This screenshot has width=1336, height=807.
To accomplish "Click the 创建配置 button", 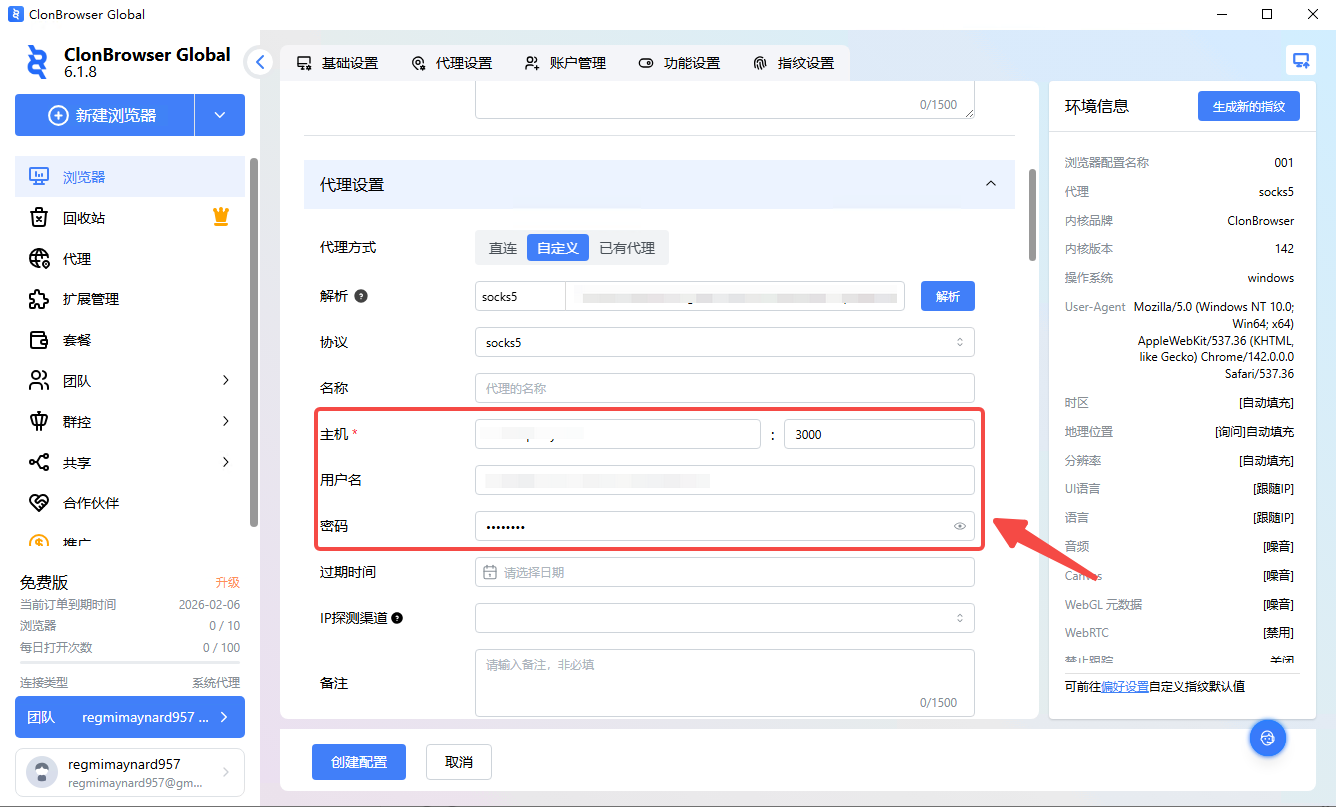I will 358,762.
